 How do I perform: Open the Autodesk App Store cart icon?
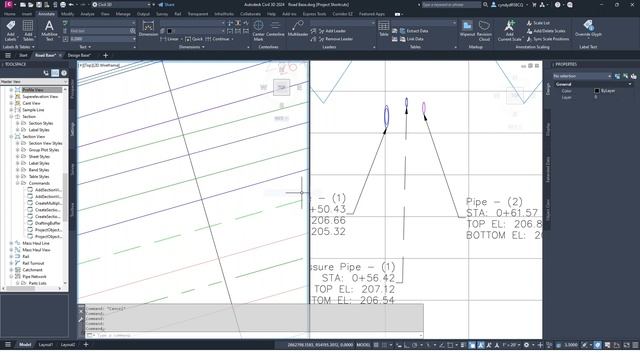[534, 4]
